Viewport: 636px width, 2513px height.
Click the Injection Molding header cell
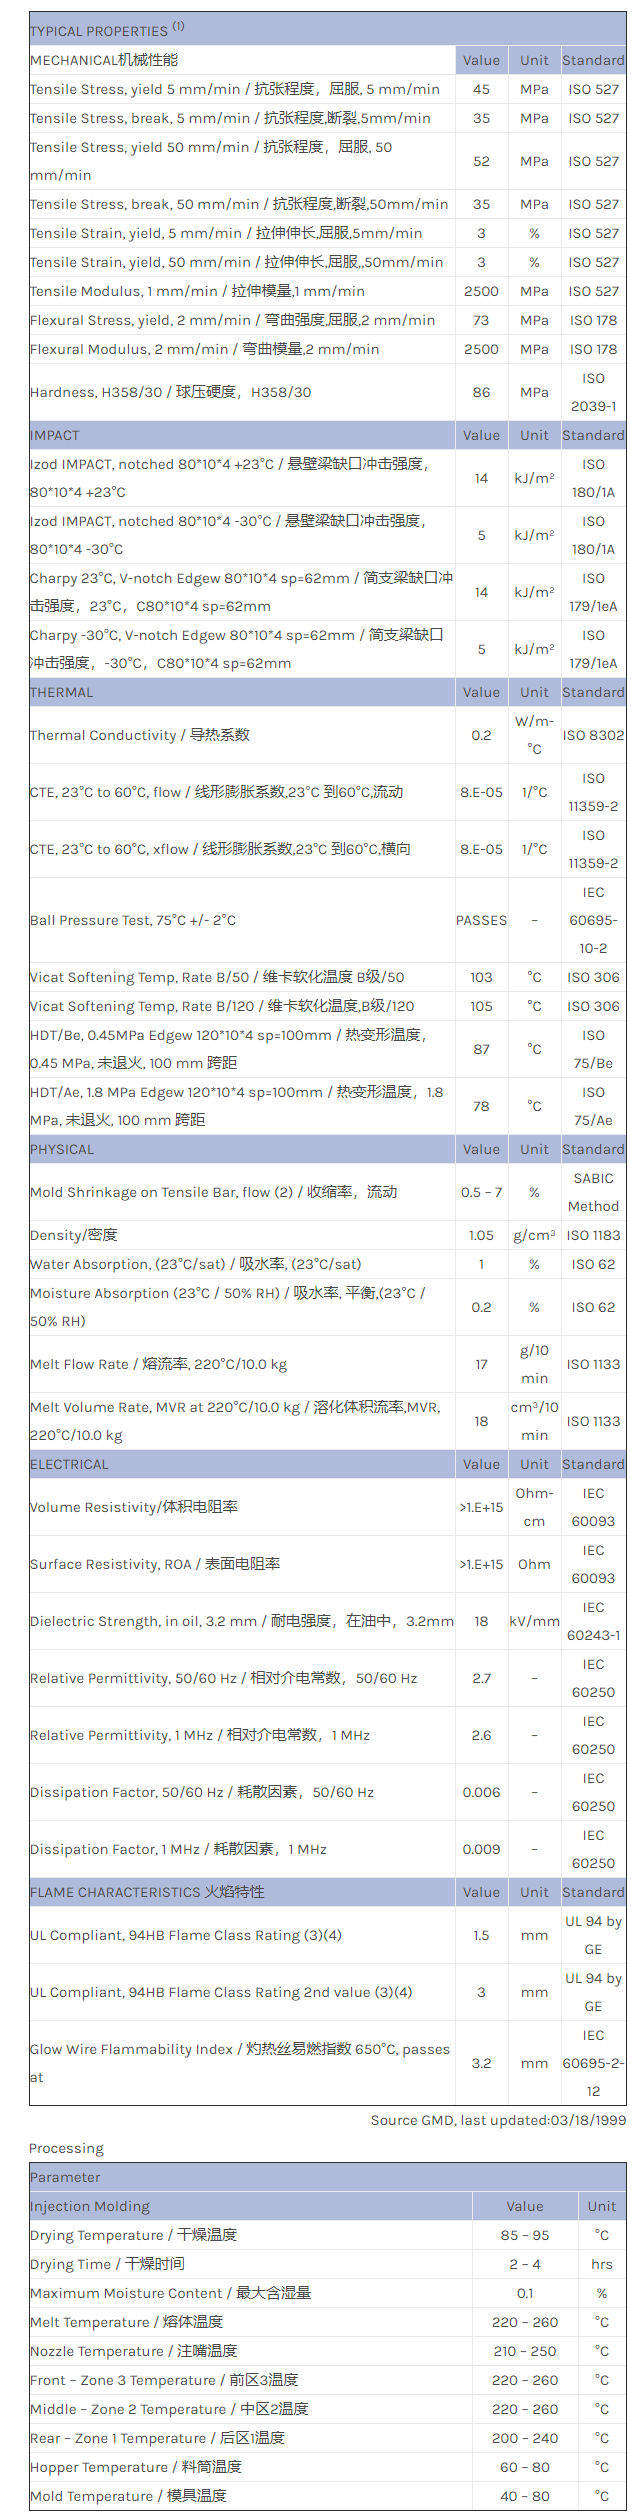[x=90, y=2206]
